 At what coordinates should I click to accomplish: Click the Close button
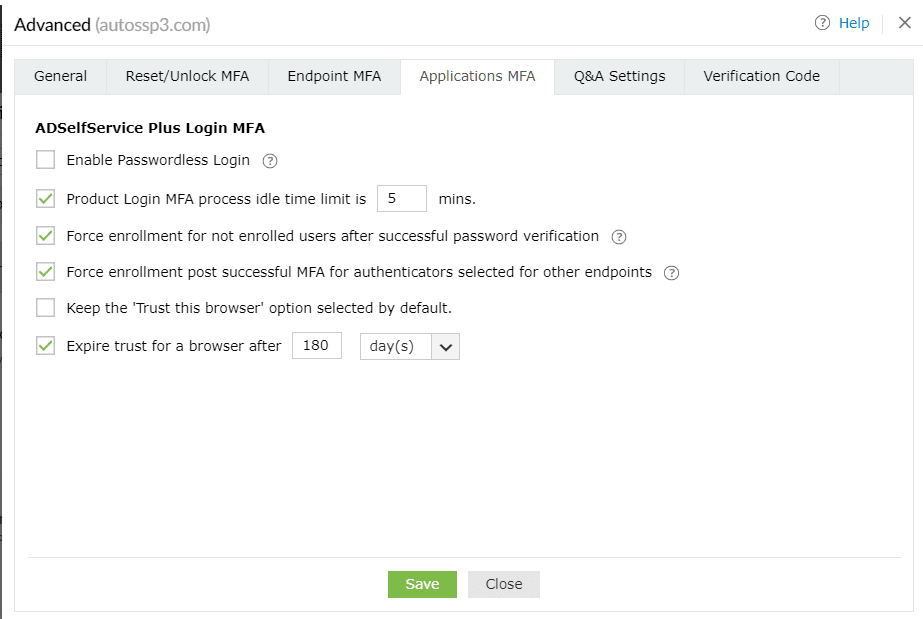(x=504, y=584)
